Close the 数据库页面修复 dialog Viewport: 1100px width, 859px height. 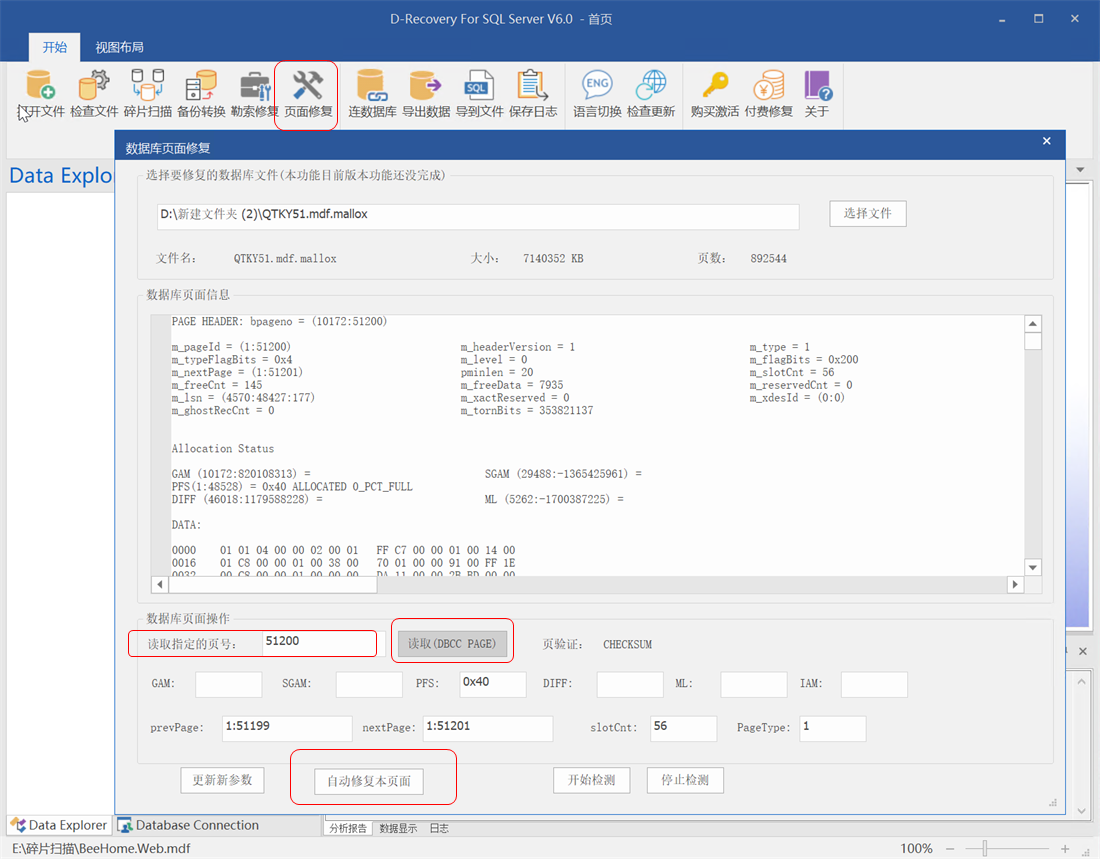pos(1047,141)
